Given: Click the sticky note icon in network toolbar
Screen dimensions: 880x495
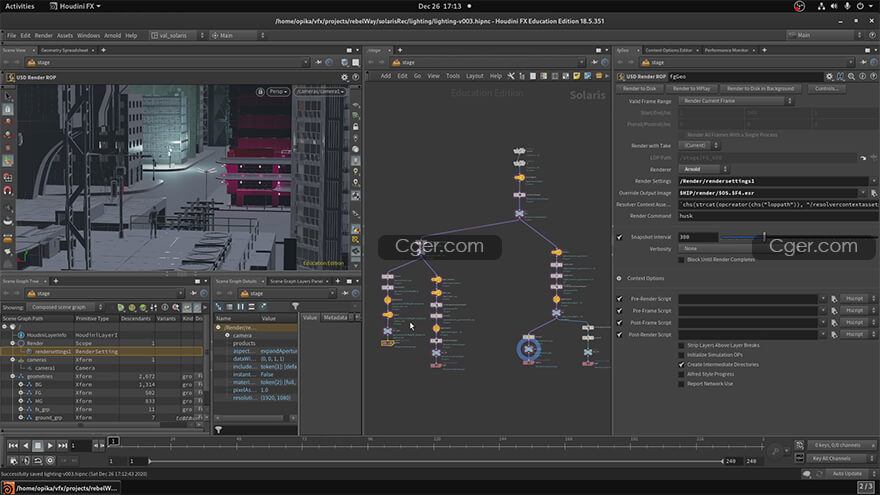Looking at the screenshot, I should [x=576, y=76].
